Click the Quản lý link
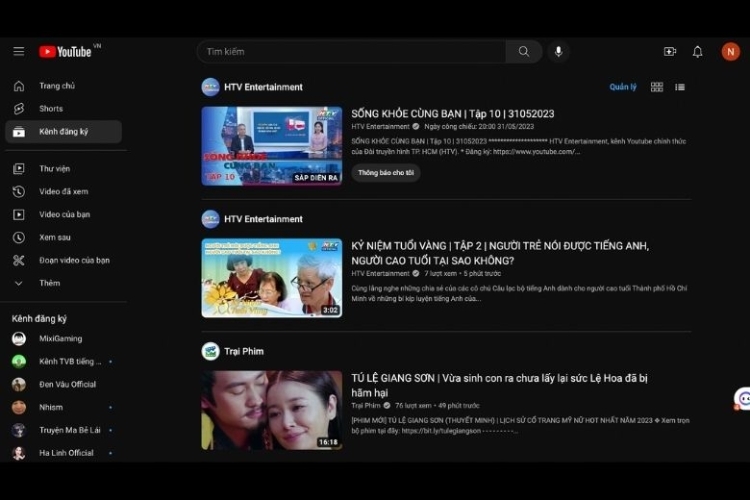The width and height of the screenshot is (750, 500). [623, 87]
